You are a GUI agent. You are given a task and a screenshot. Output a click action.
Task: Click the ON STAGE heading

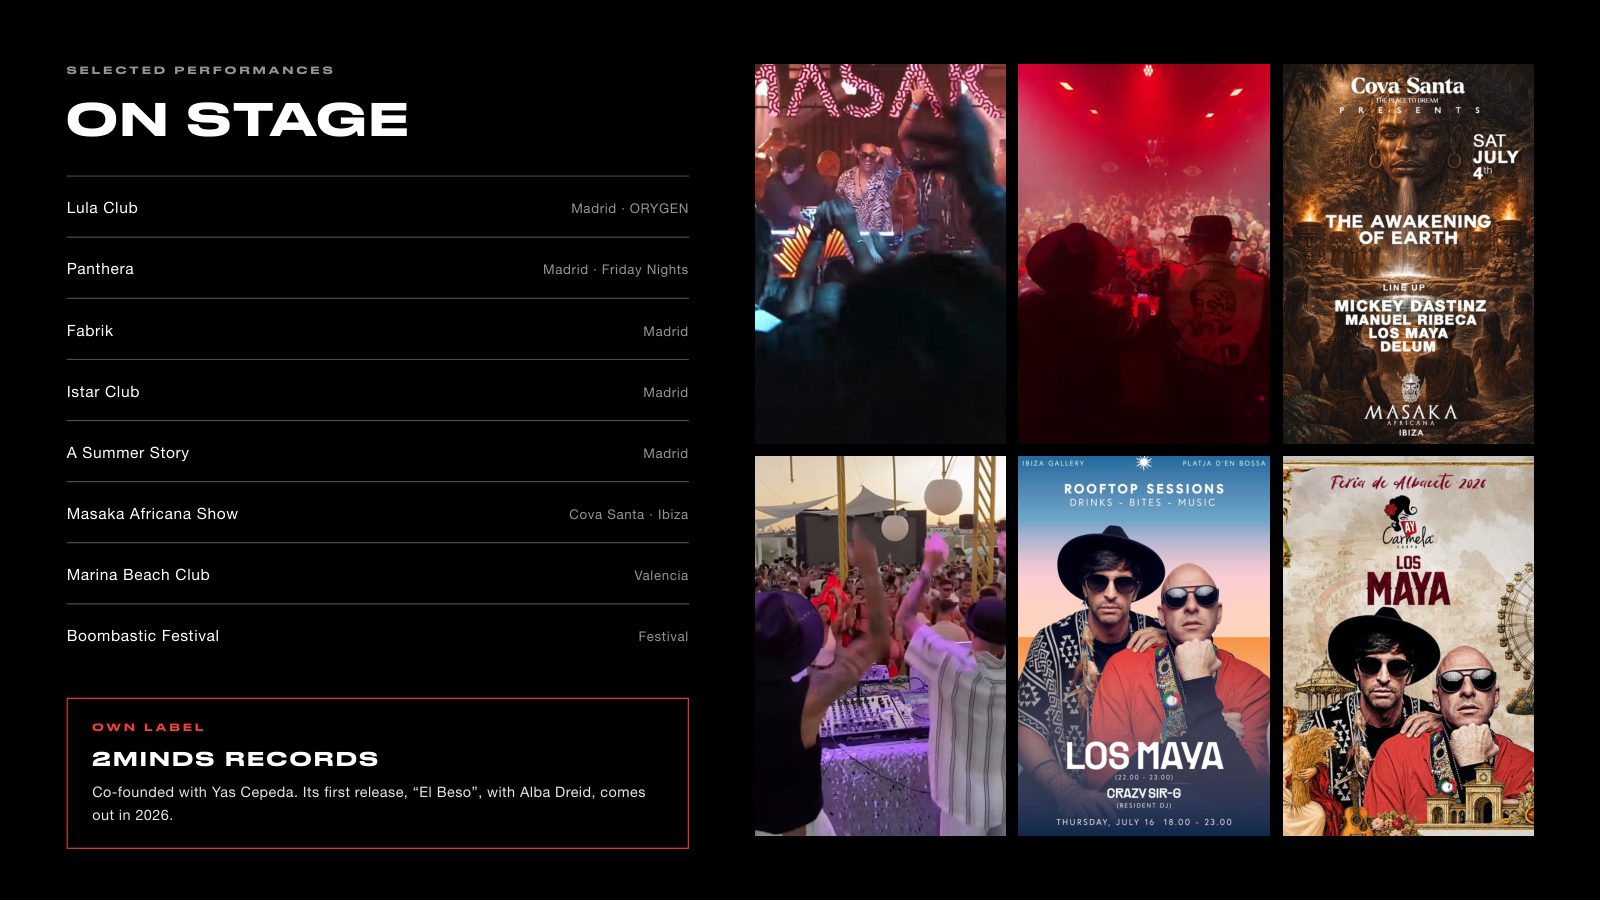click(x=237, y=119)
